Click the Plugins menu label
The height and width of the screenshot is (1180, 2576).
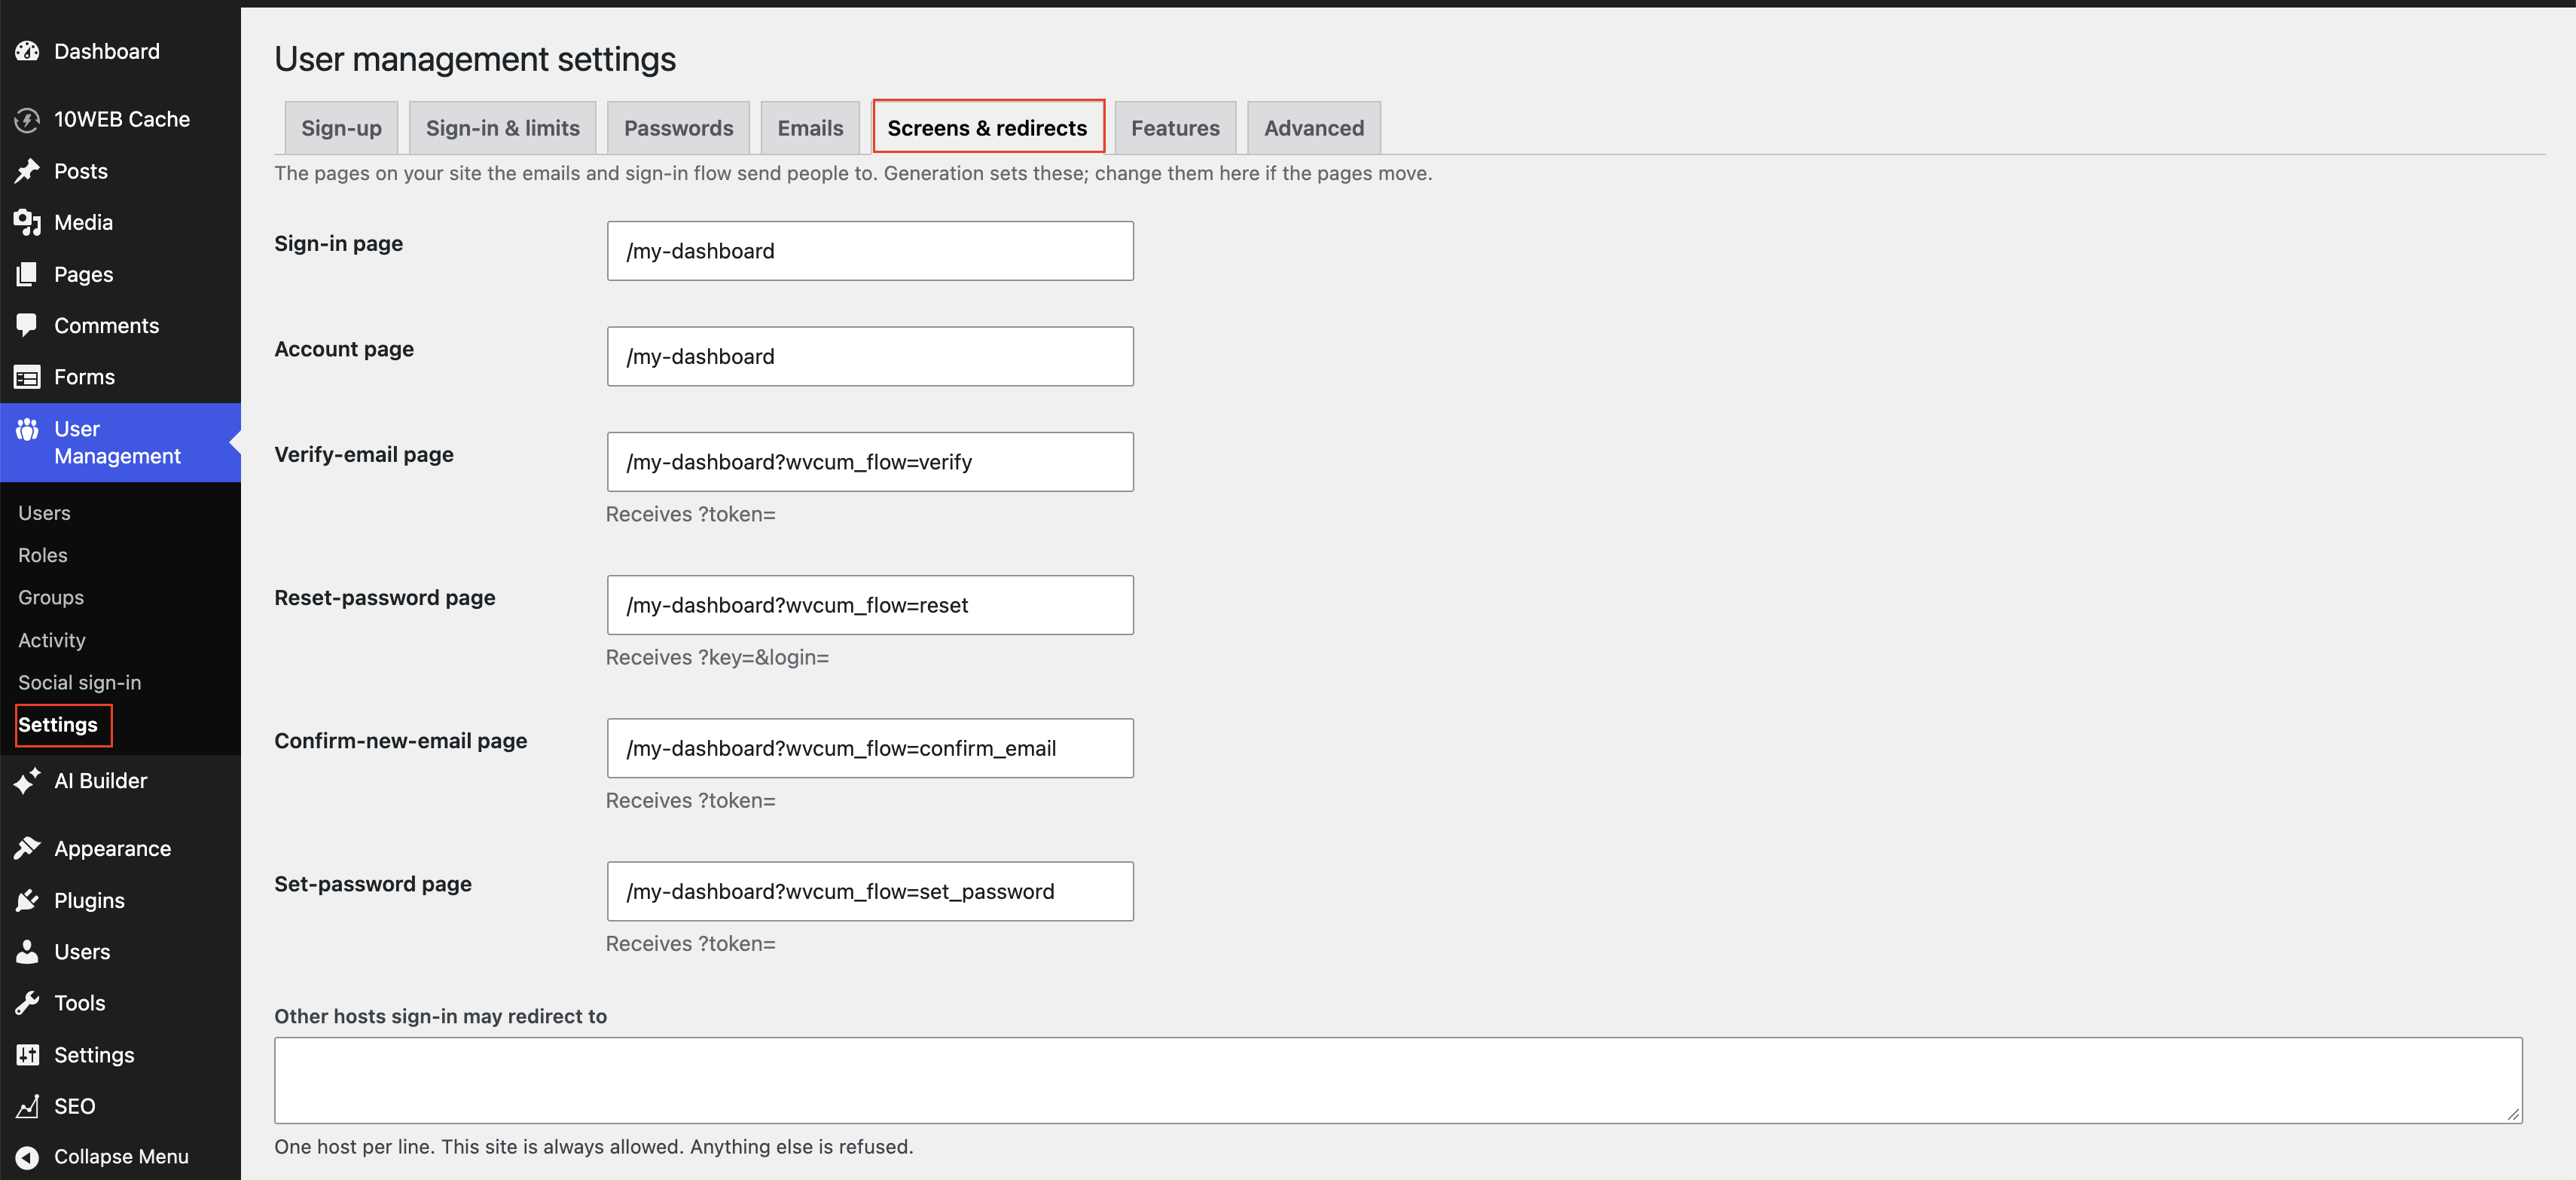pyautogui.click(x=89, y=901)
